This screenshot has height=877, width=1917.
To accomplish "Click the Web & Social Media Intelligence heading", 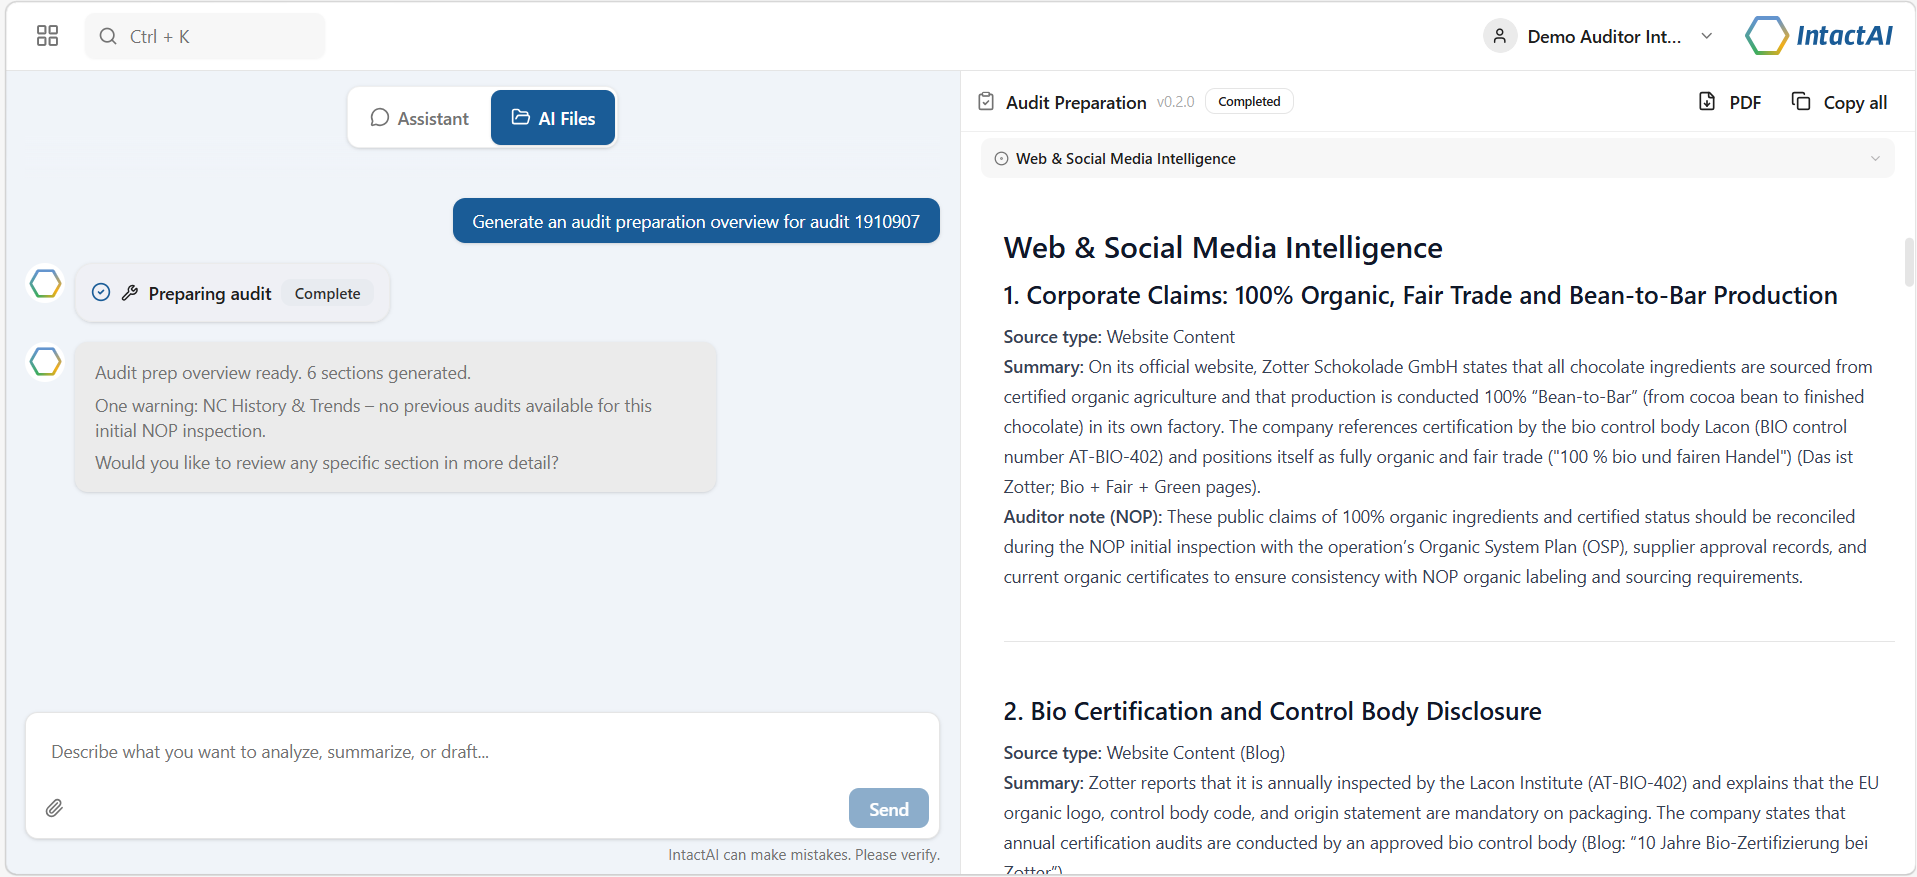I will pos(1223,248).
